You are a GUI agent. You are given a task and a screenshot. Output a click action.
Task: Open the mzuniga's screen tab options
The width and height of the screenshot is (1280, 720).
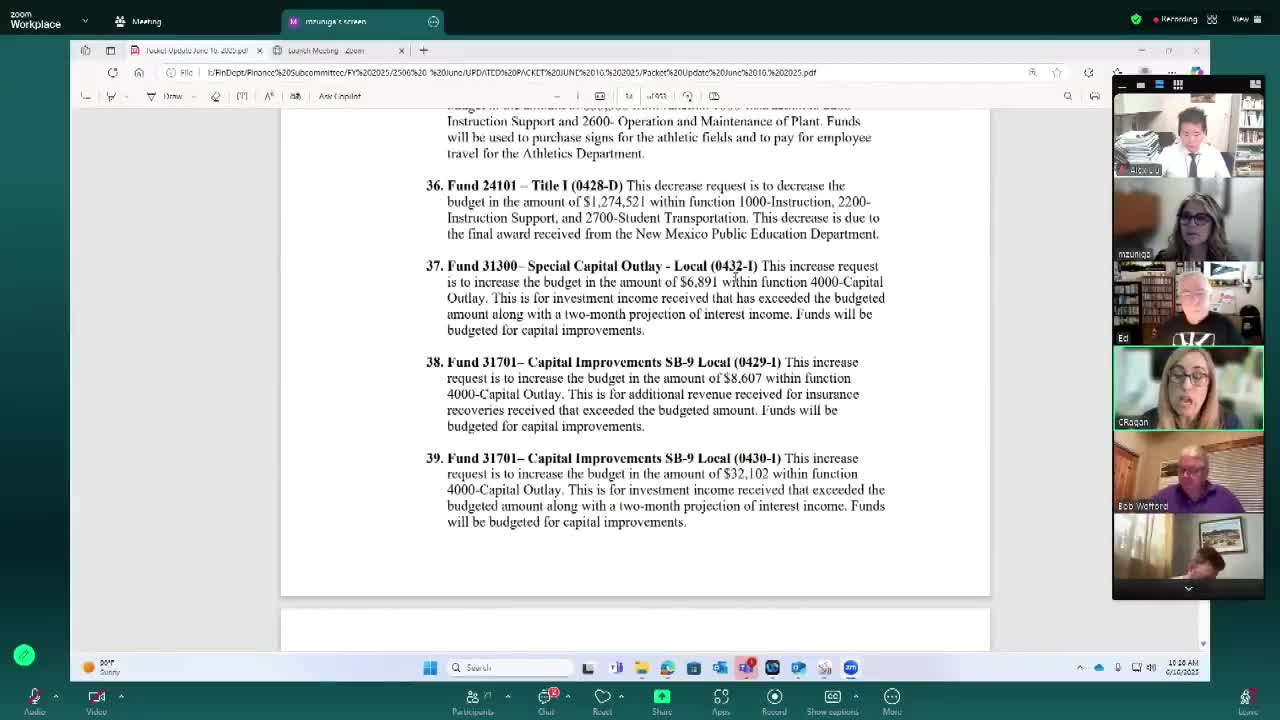pos(433,21)
